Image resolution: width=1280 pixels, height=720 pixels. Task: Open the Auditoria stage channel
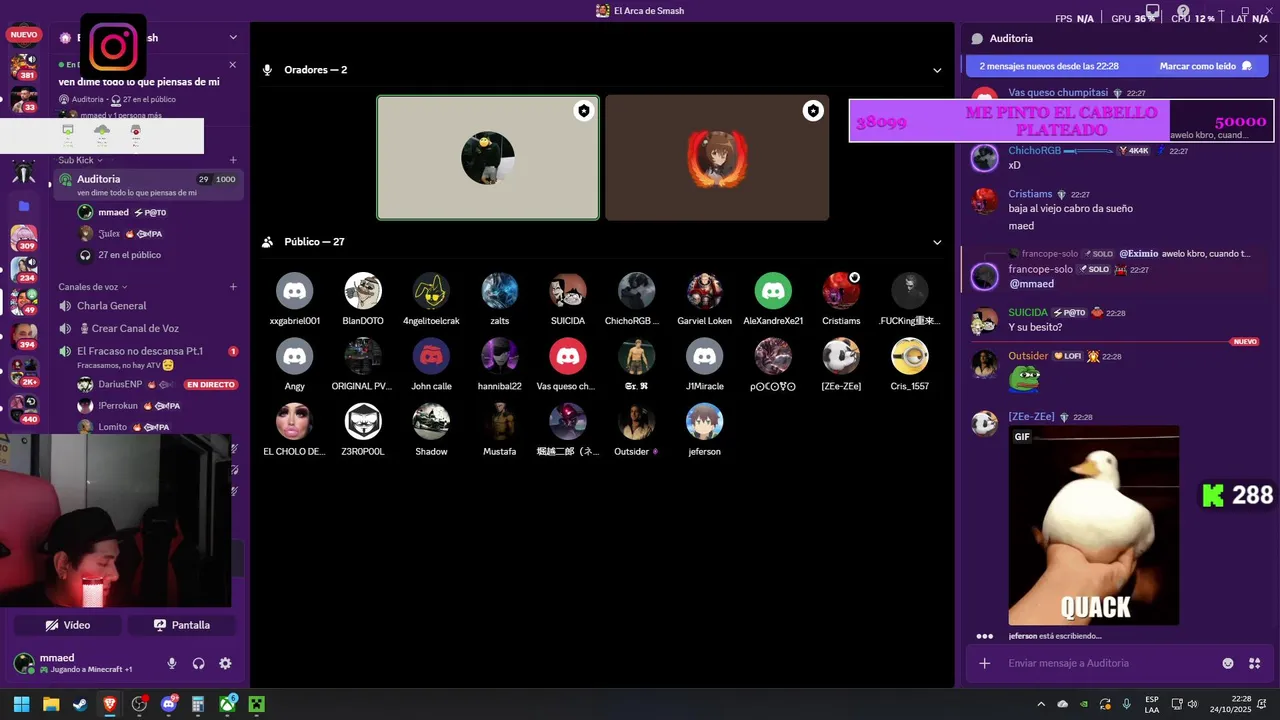pyautogui.click(x=148, y=184)
